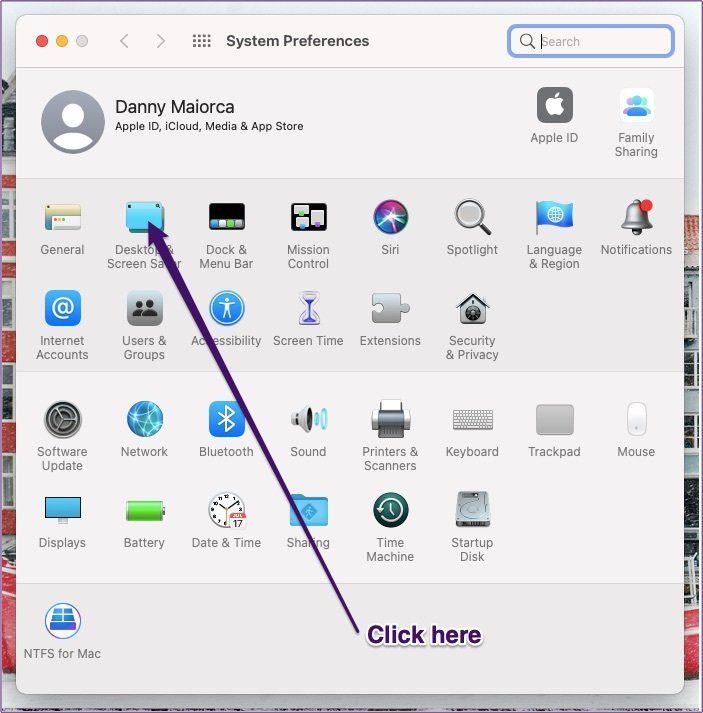Click the Show All grid button
The width and height of the screenshot is (703, 713).
point(201,41)
